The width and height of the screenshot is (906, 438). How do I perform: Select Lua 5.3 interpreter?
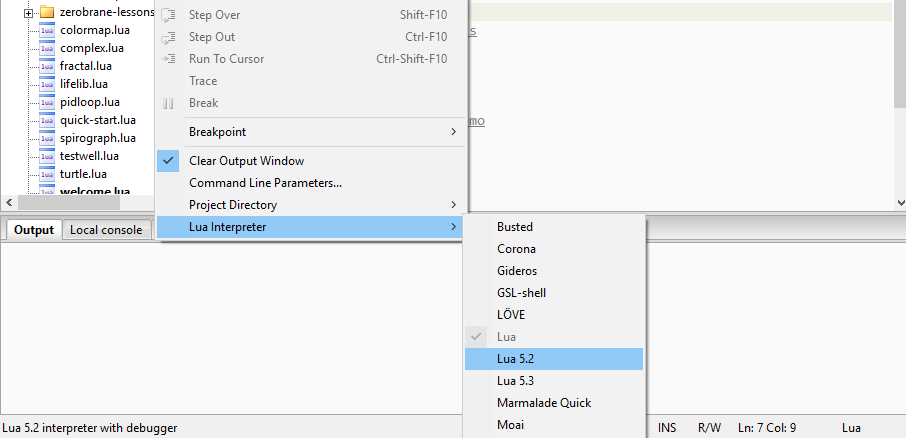[516, 381]
